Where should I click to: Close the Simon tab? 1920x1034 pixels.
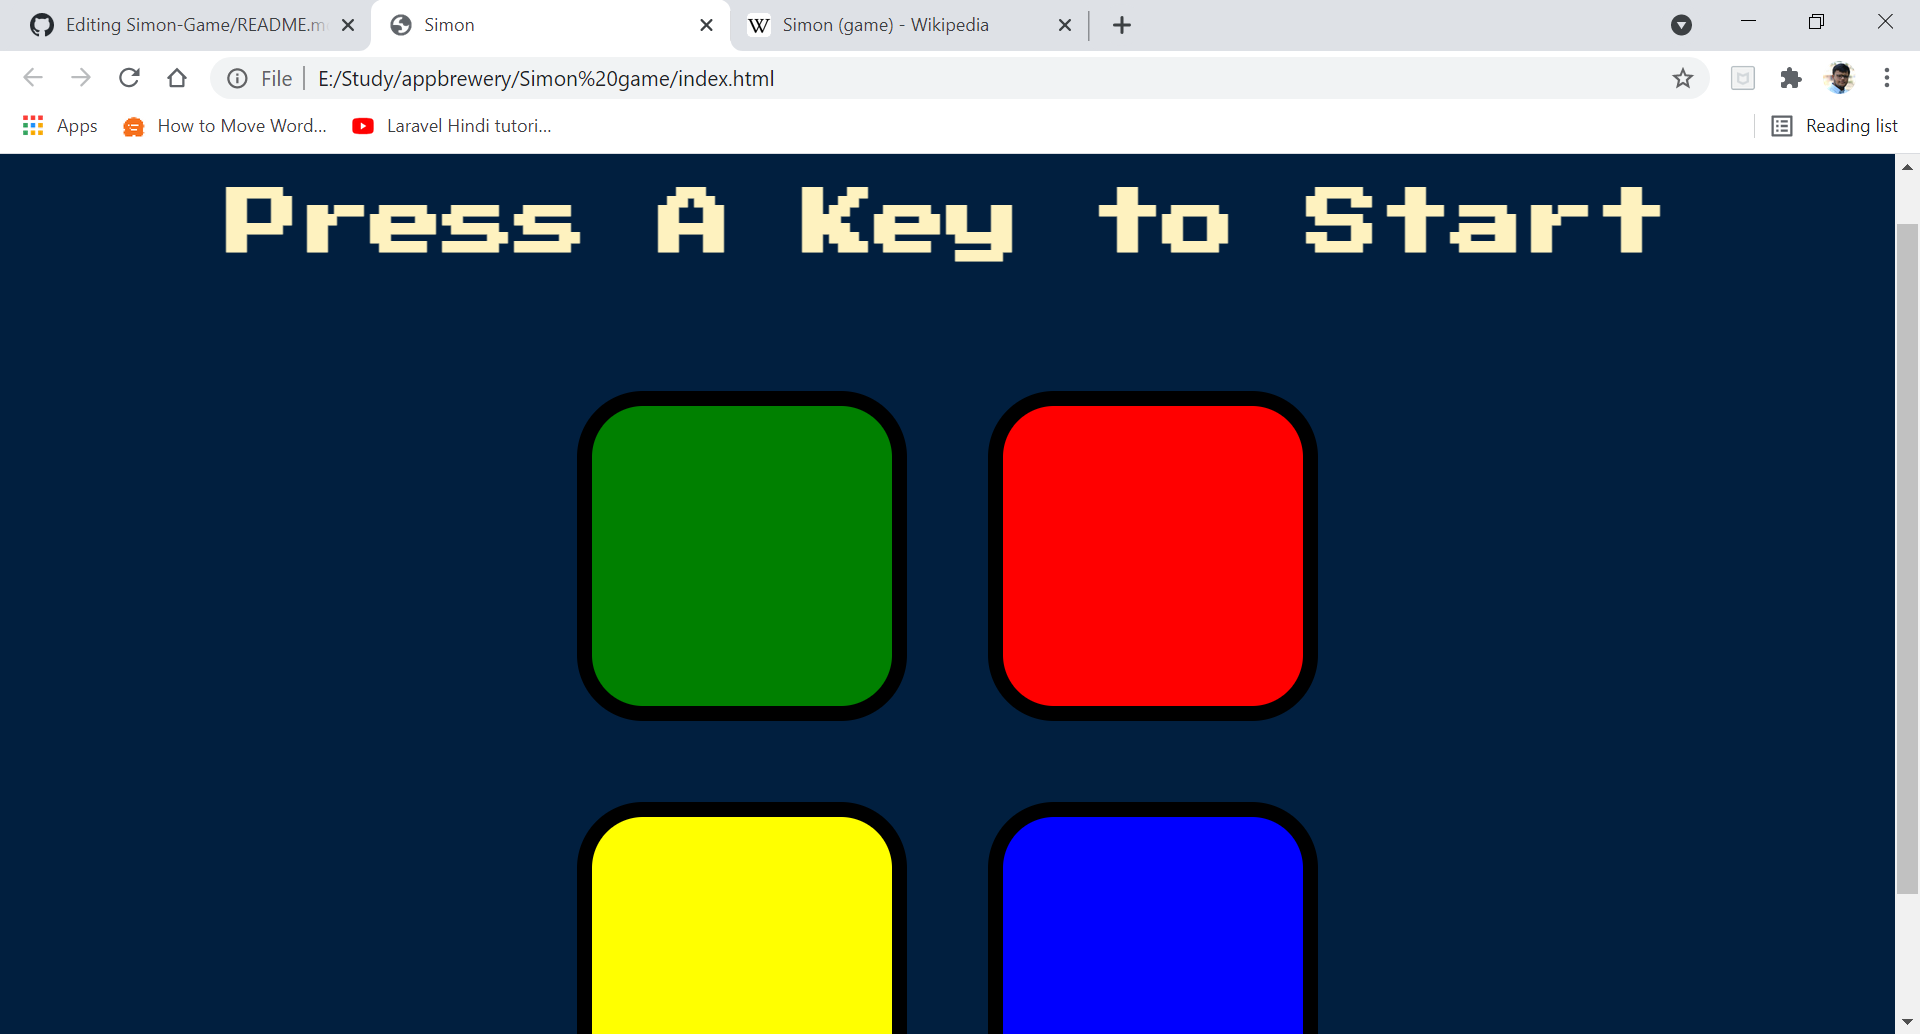coord(706,25)
